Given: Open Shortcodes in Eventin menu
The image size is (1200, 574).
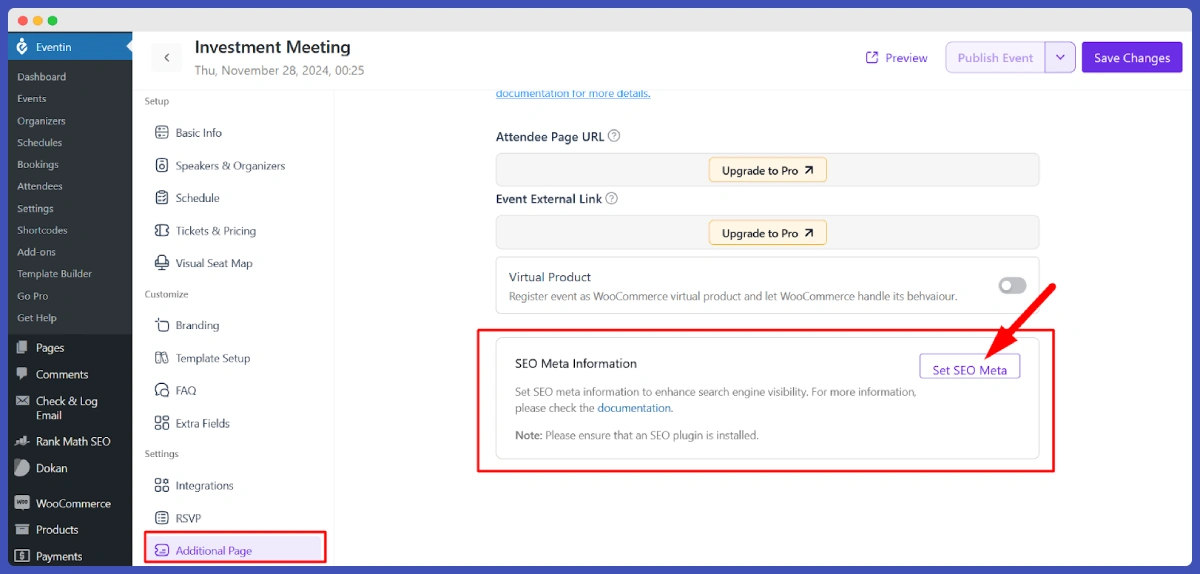Looking at the screenshot, I should click(41, 230).
